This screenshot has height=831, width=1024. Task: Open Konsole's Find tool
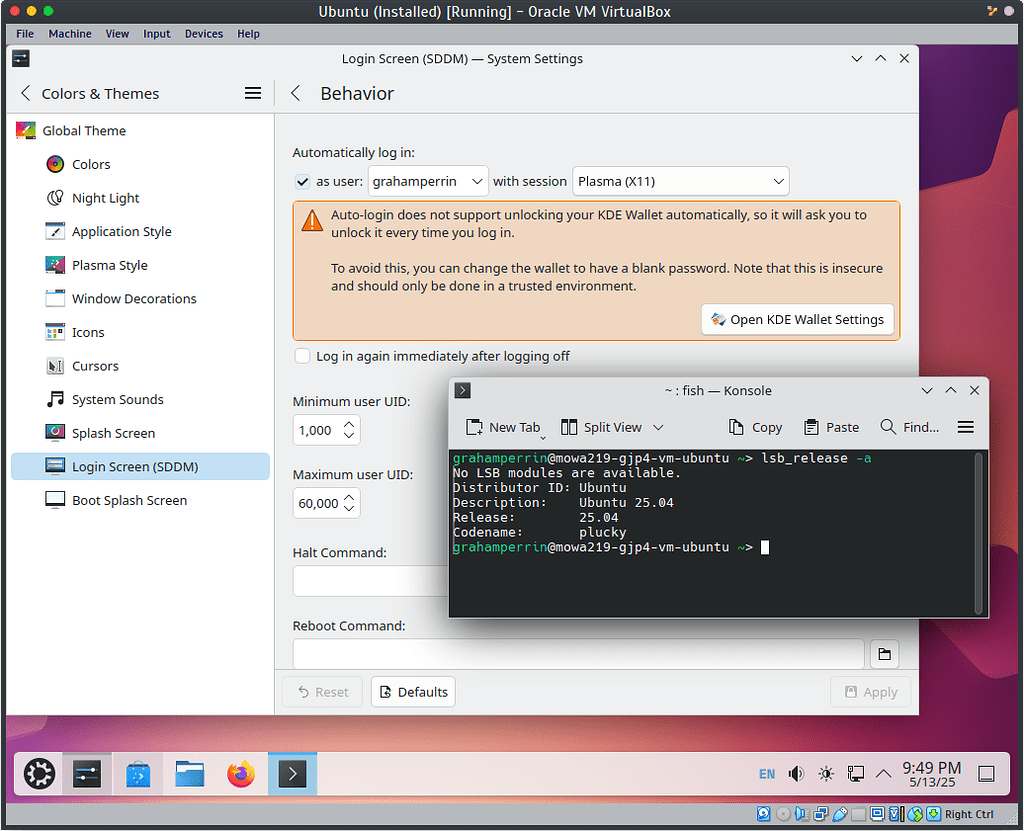pos(910,427)
